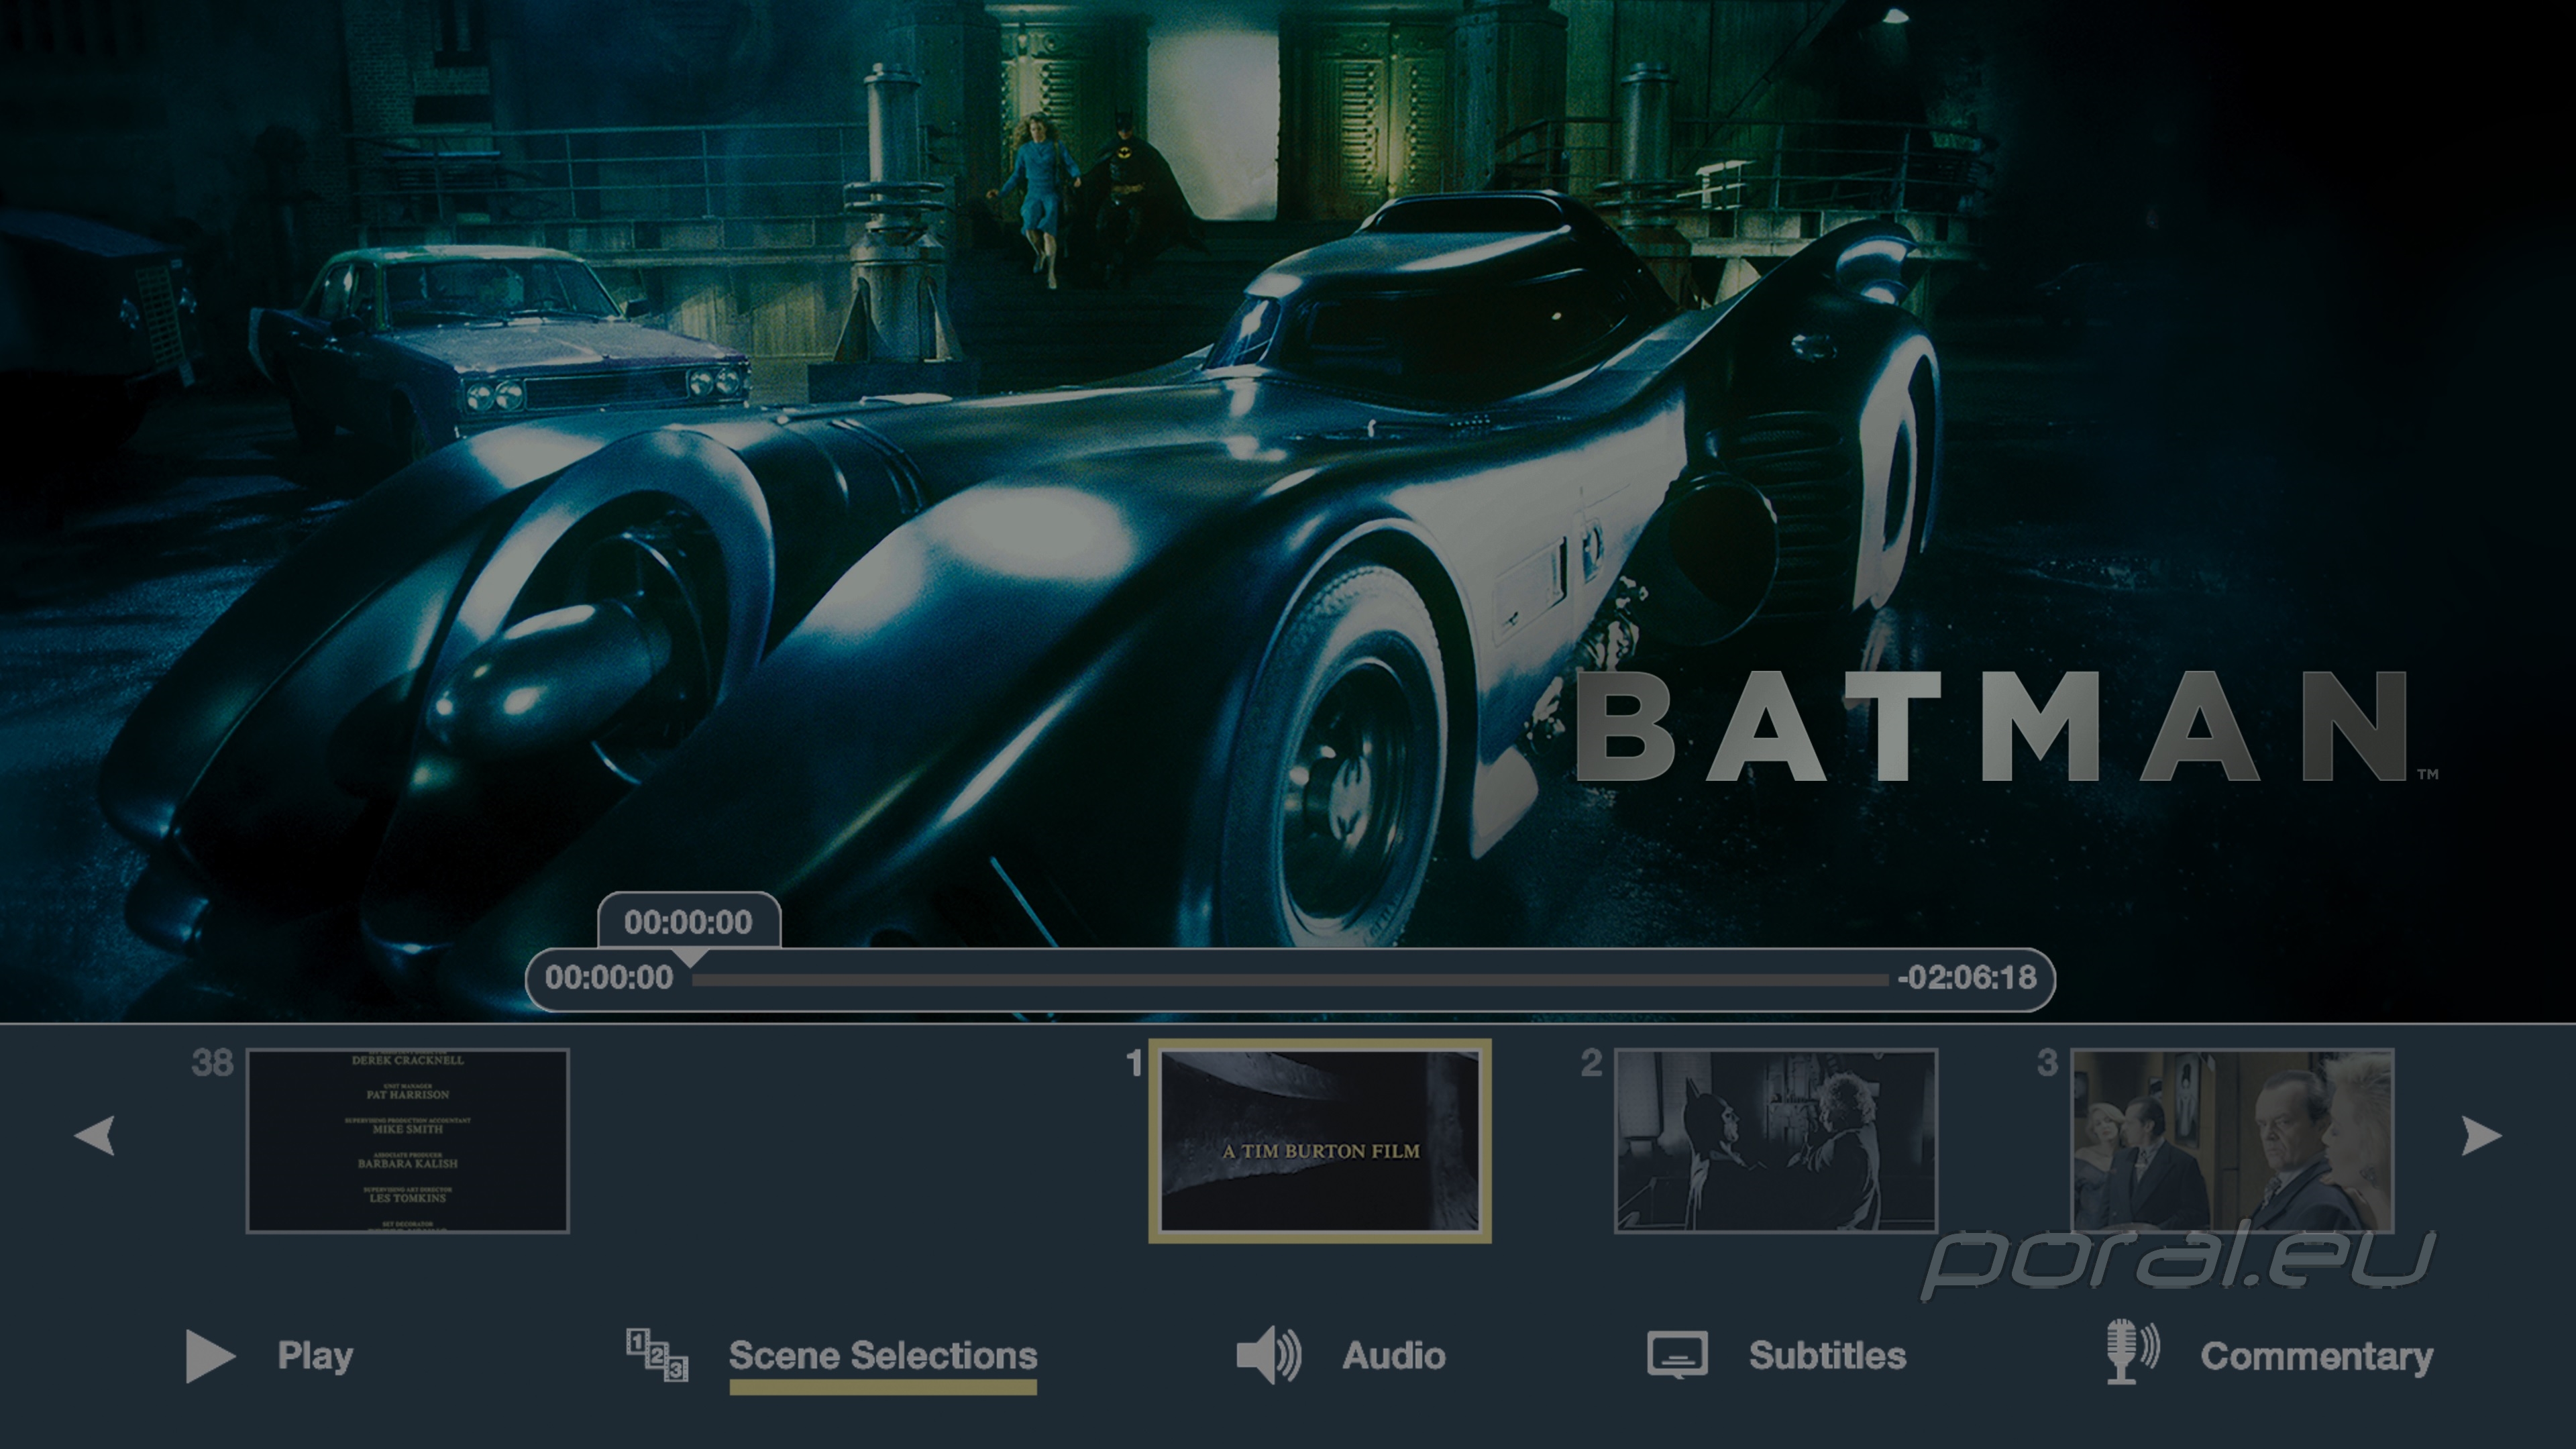Click the scene number 38 label
The image size is (2576, 1449).
tap(212, 1063)
